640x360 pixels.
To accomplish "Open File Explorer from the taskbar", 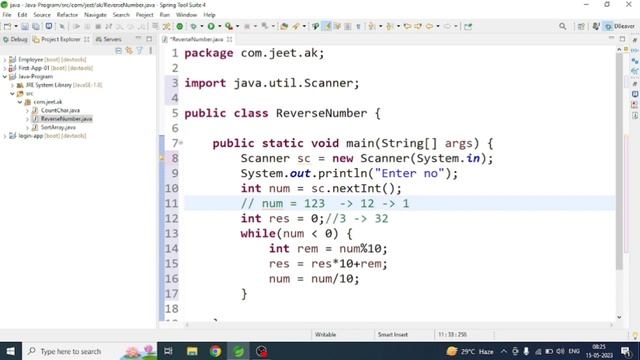I will (192, 351).
